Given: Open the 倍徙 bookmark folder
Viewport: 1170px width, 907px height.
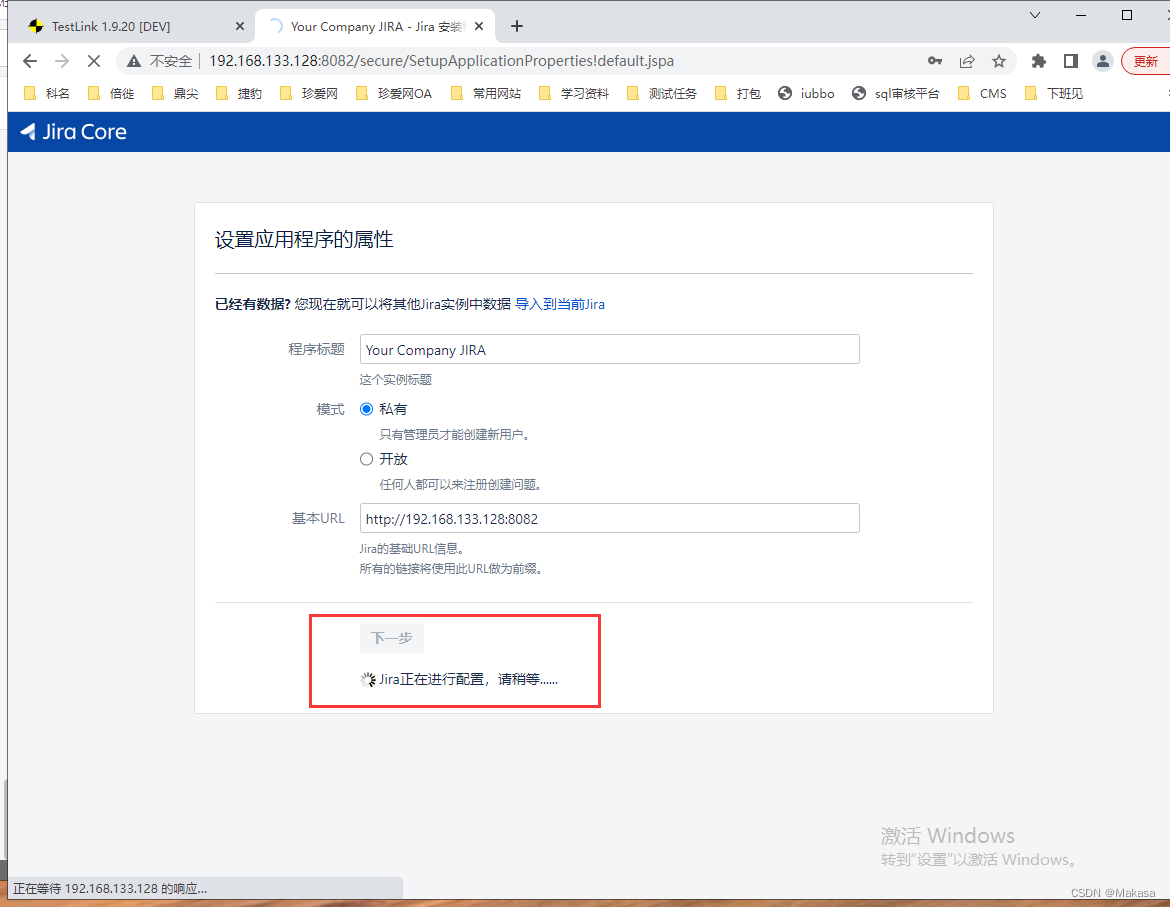Looking at the screenshot, I should (x=111, y=93).
